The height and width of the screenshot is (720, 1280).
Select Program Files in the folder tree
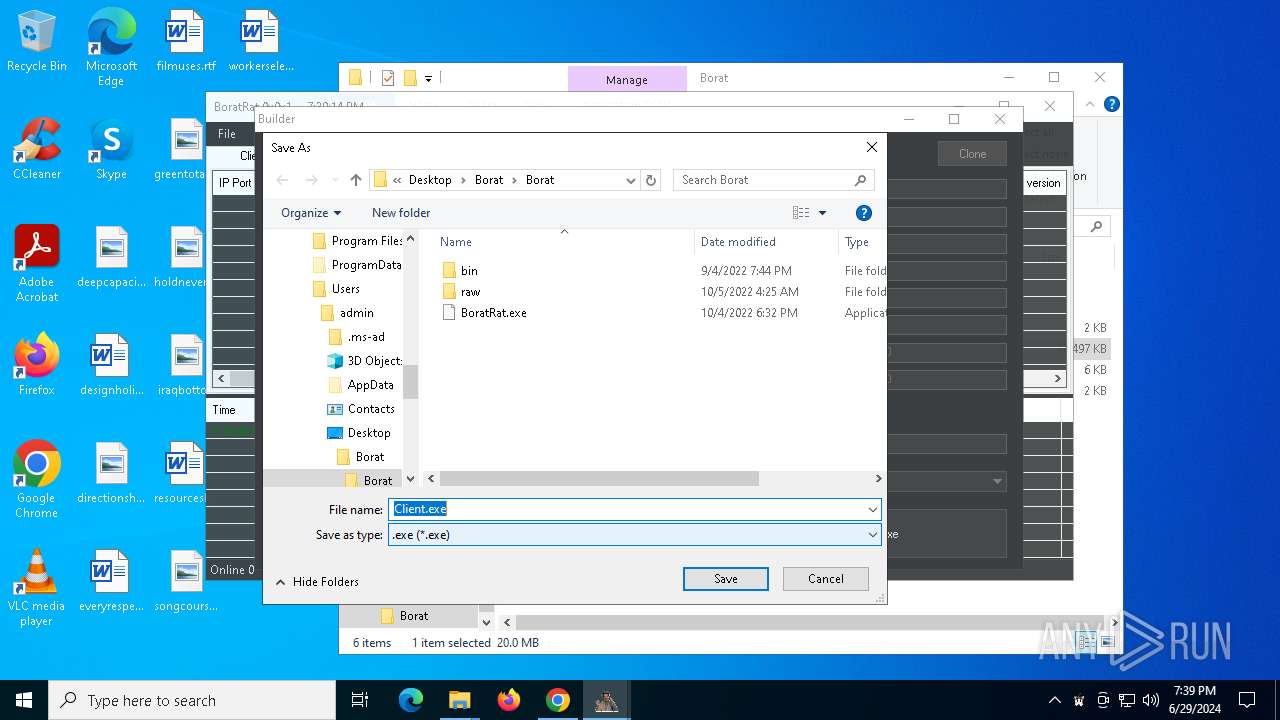coord(357,241)
